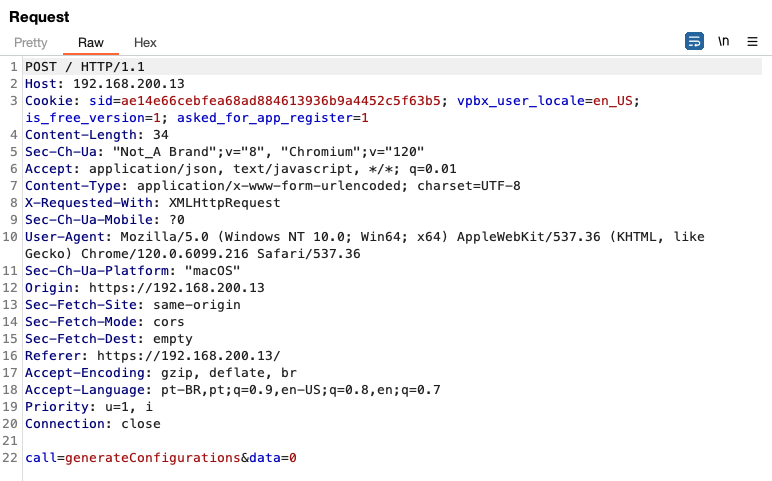Image resolution: width=772 pixels, height=481 pixels.
Task: Switch to the Pretty tab
Action: point(31,43)
